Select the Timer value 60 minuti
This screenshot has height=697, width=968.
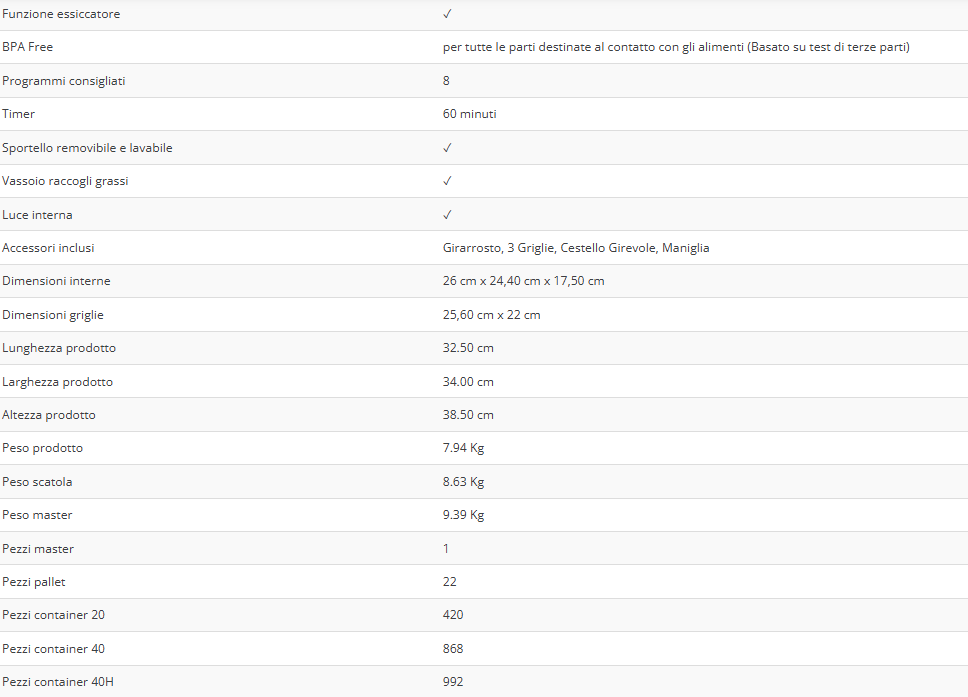[x=470, y=114]
